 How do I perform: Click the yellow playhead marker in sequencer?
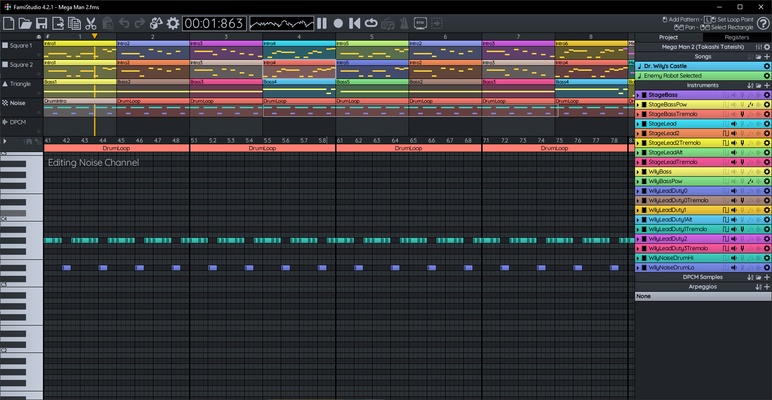tap(95, 36)
